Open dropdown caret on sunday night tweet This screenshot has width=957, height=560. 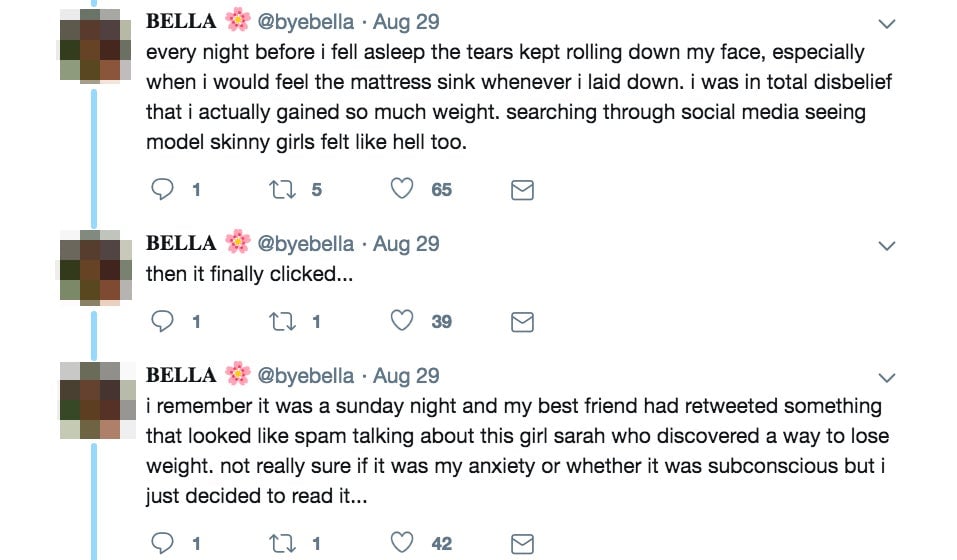(x=886, y=377)
